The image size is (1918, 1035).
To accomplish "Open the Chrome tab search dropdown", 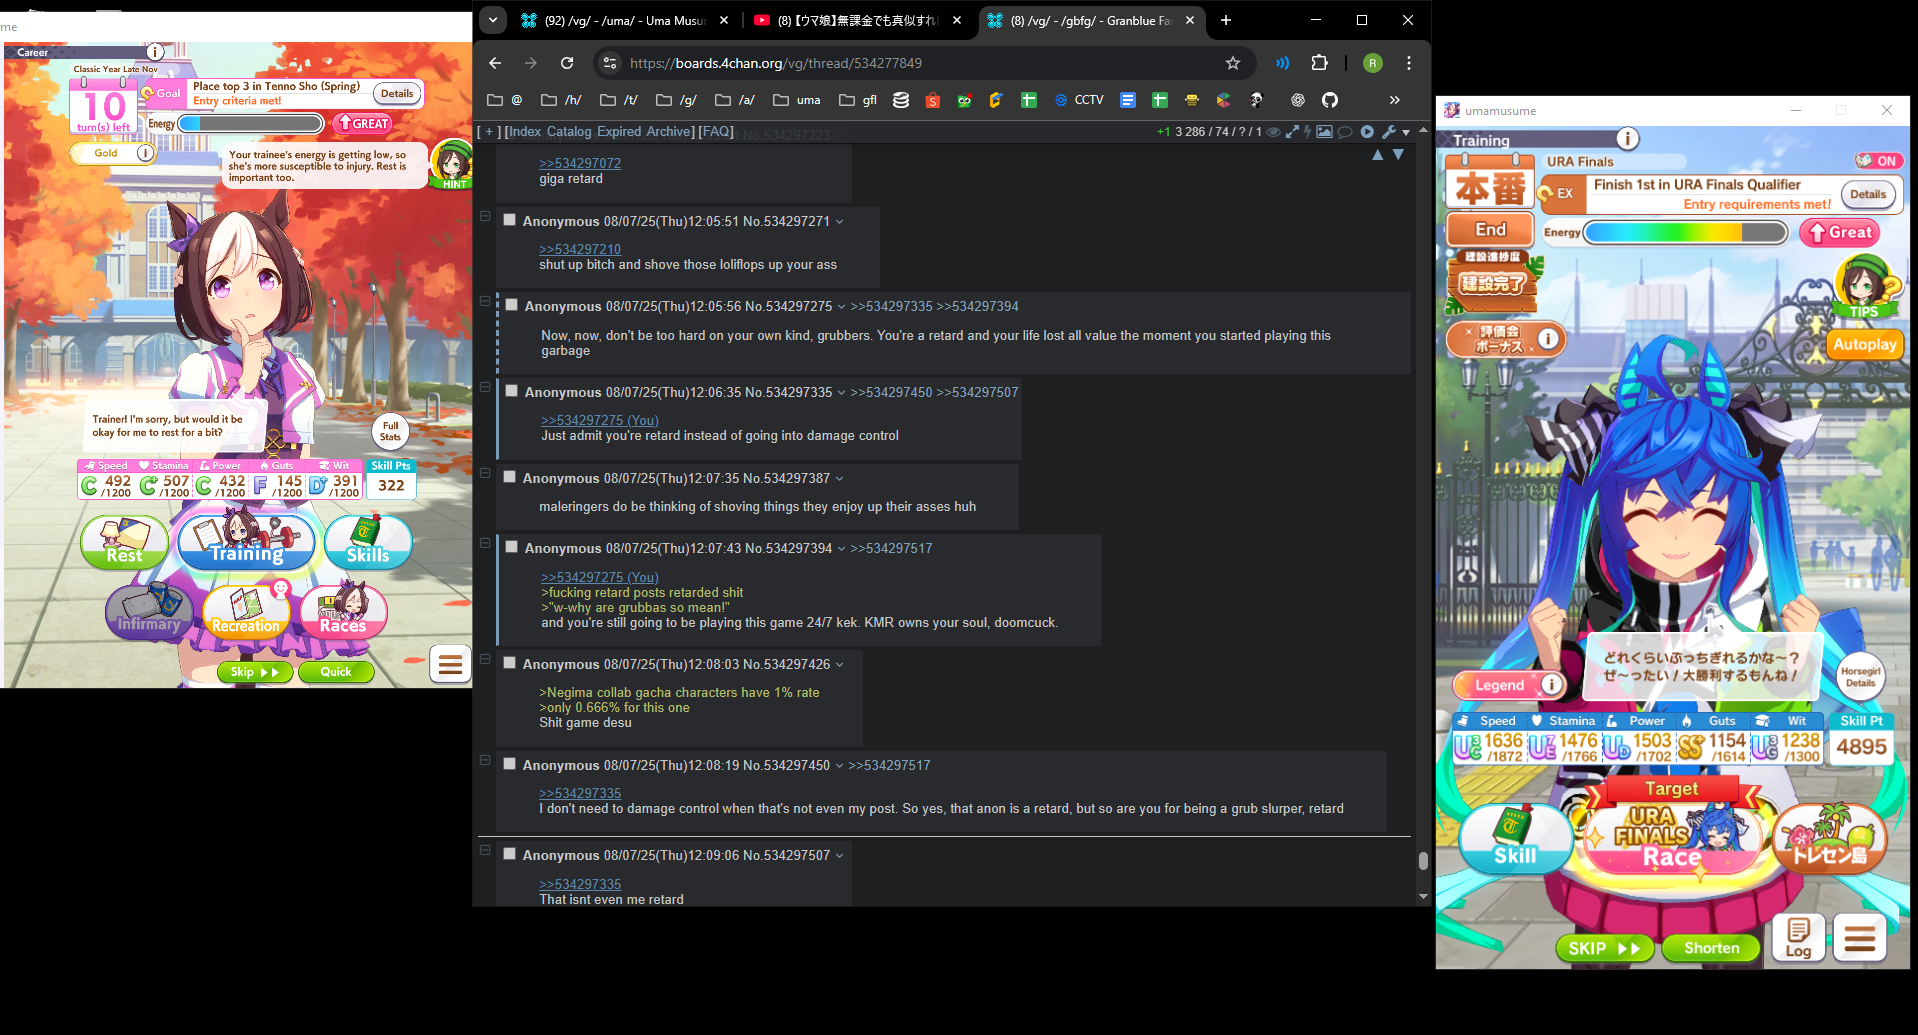I will click(x=493, y=20).
